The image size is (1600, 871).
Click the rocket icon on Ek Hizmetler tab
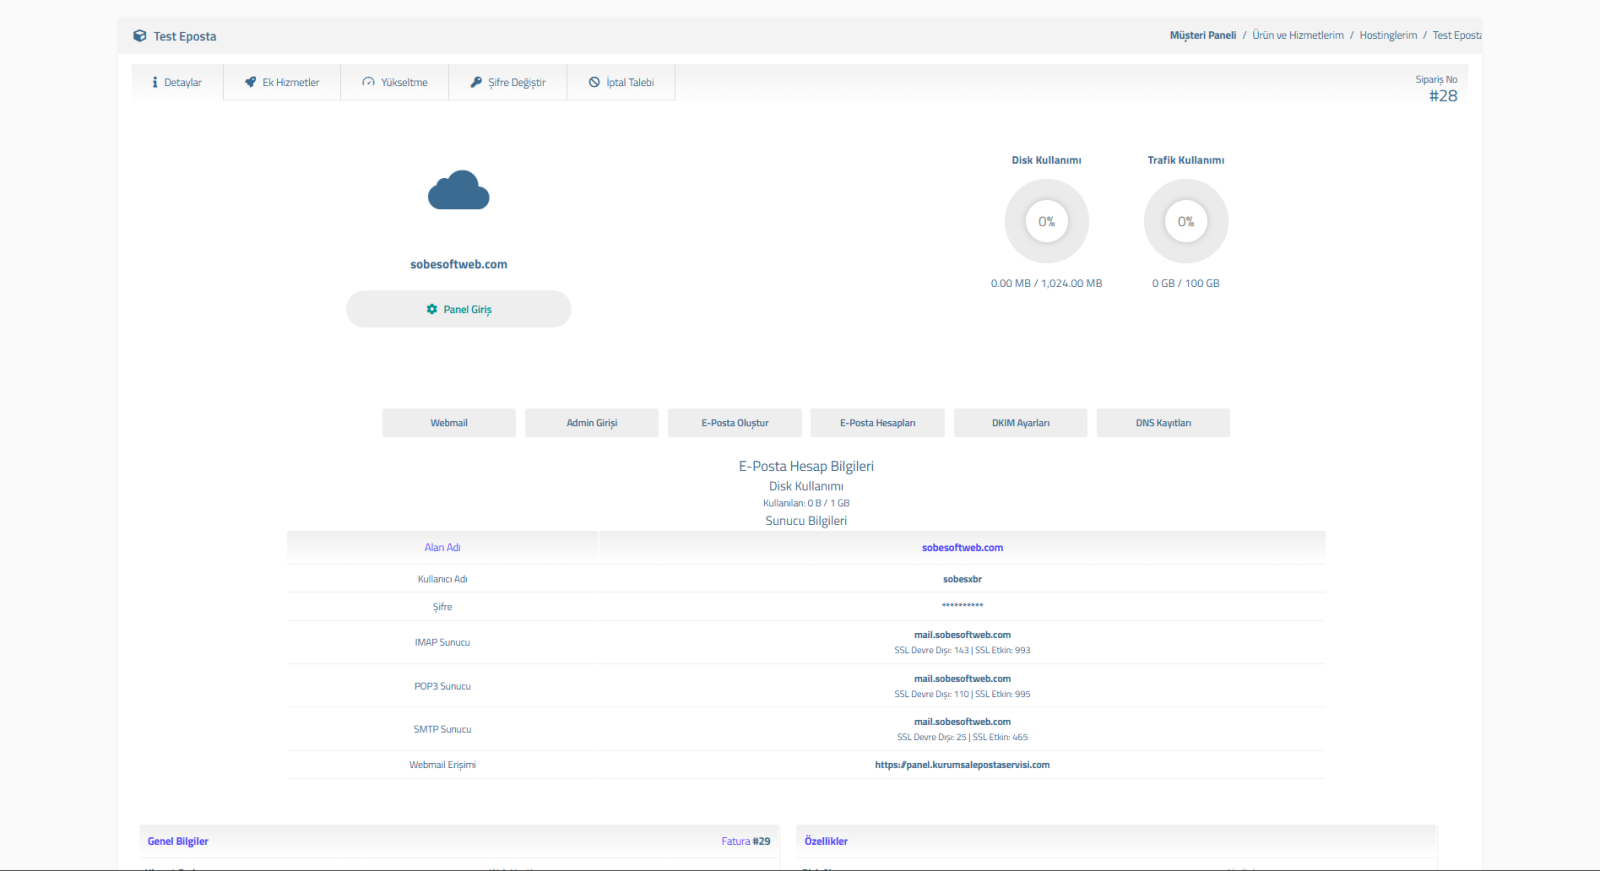(x=251, y=82)
